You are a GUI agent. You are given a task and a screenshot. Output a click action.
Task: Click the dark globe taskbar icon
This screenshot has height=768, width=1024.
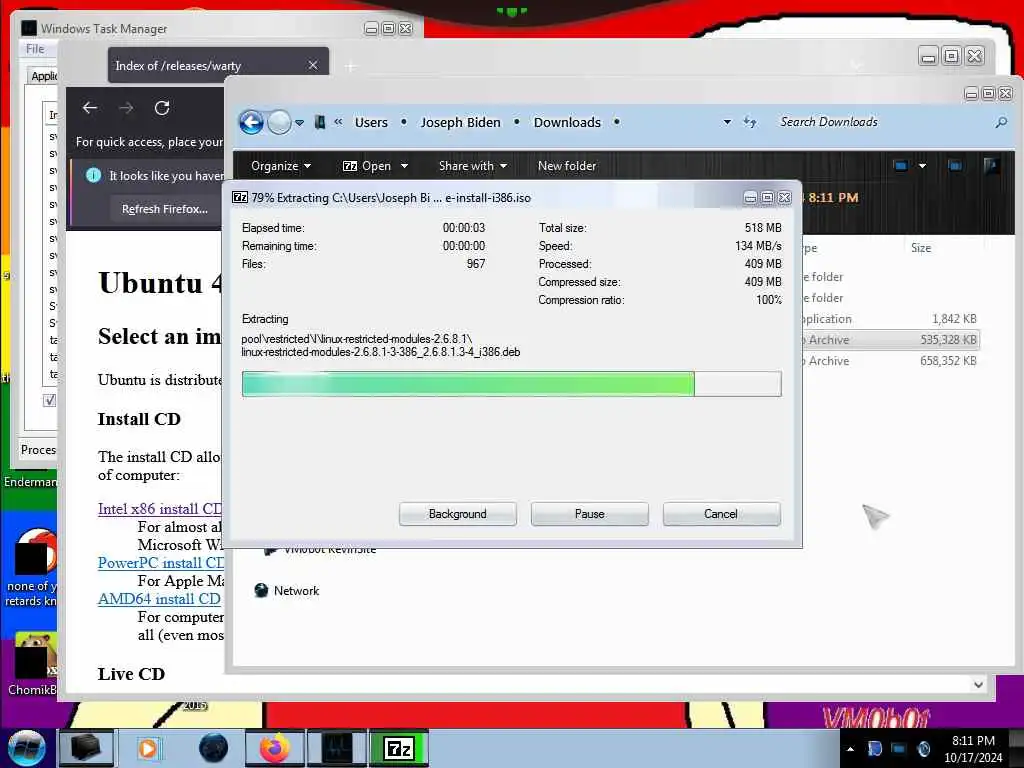tap(214, 748)
